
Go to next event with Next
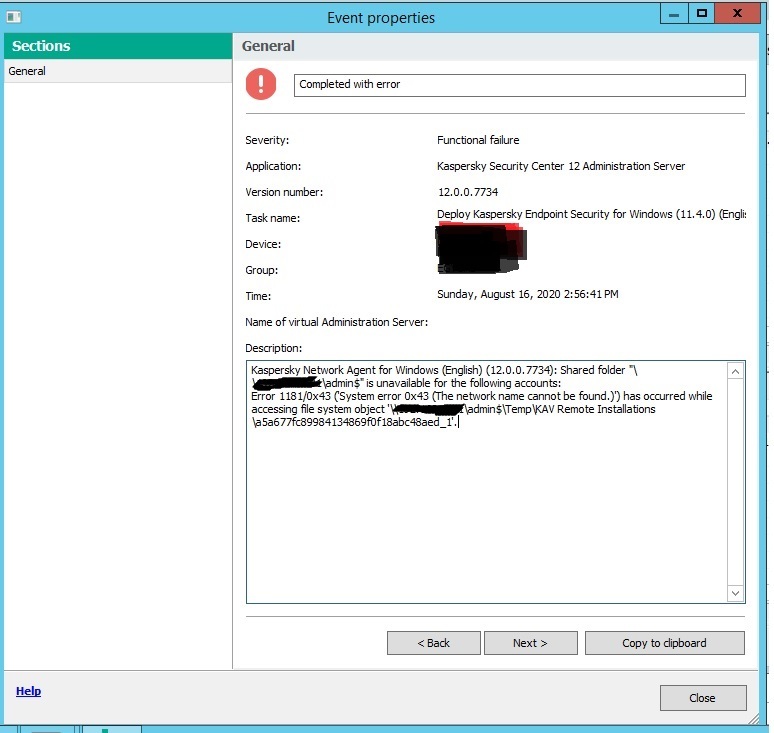point(531,643)
